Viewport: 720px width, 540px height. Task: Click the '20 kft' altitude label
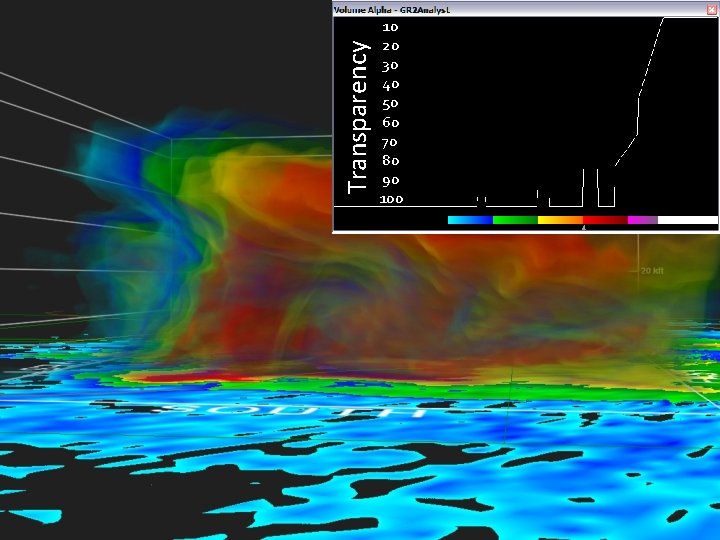[x=652, y=271]
